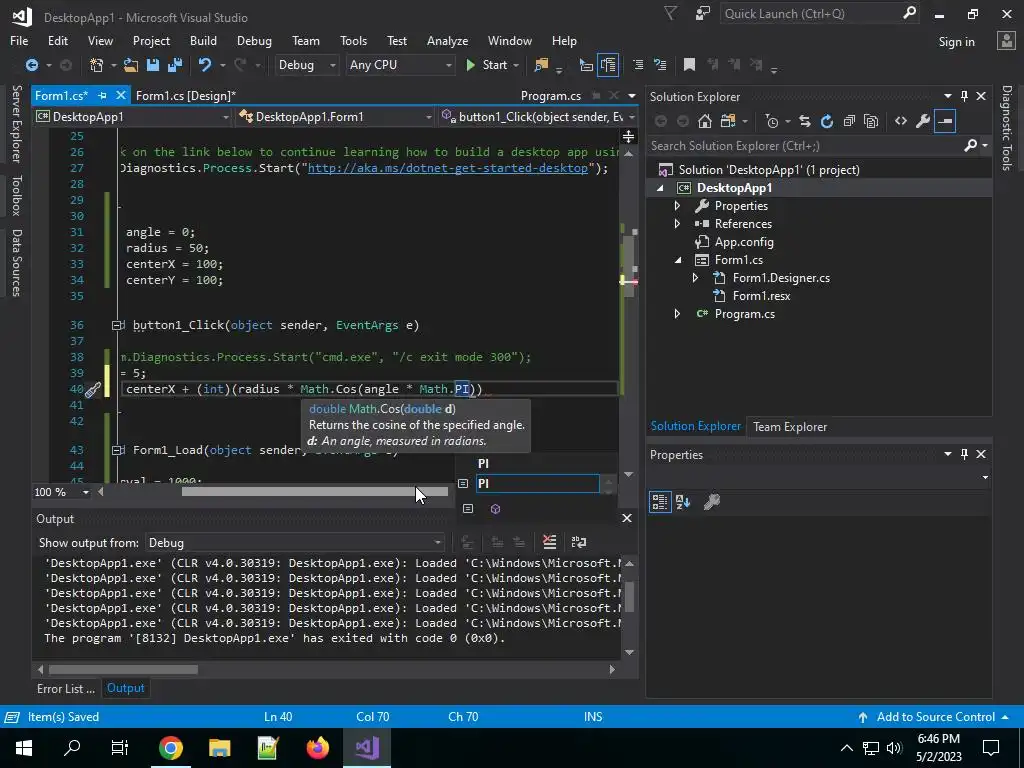Open the Toolbox side tab
Image resolution: width=1024 pixels, height=768 pixels.
[16, 195]
